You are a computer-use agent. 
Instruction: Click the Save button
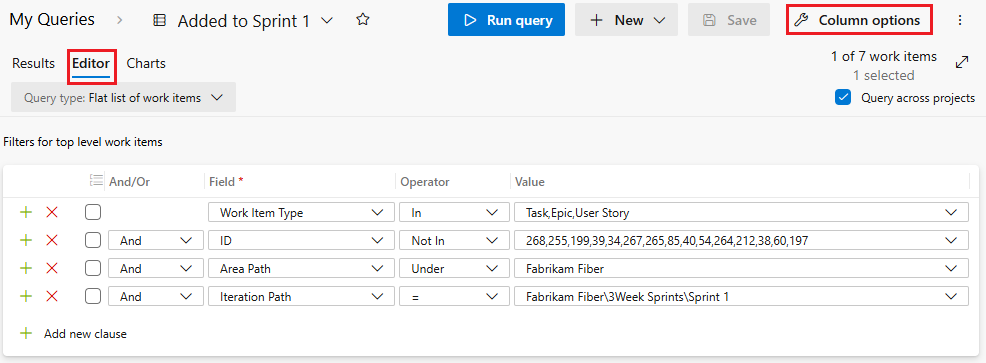coord(729,20)
